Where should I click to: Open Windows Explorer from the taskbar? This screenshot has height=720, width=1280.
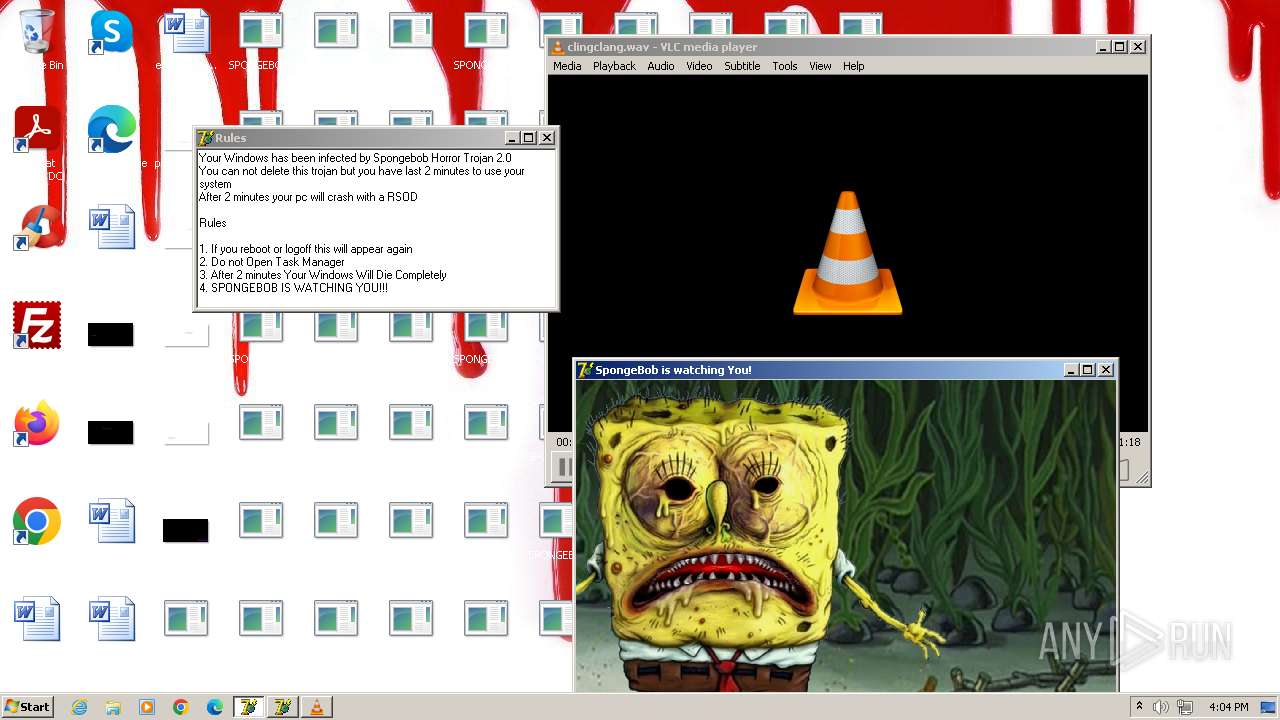(x=113, y=707)
